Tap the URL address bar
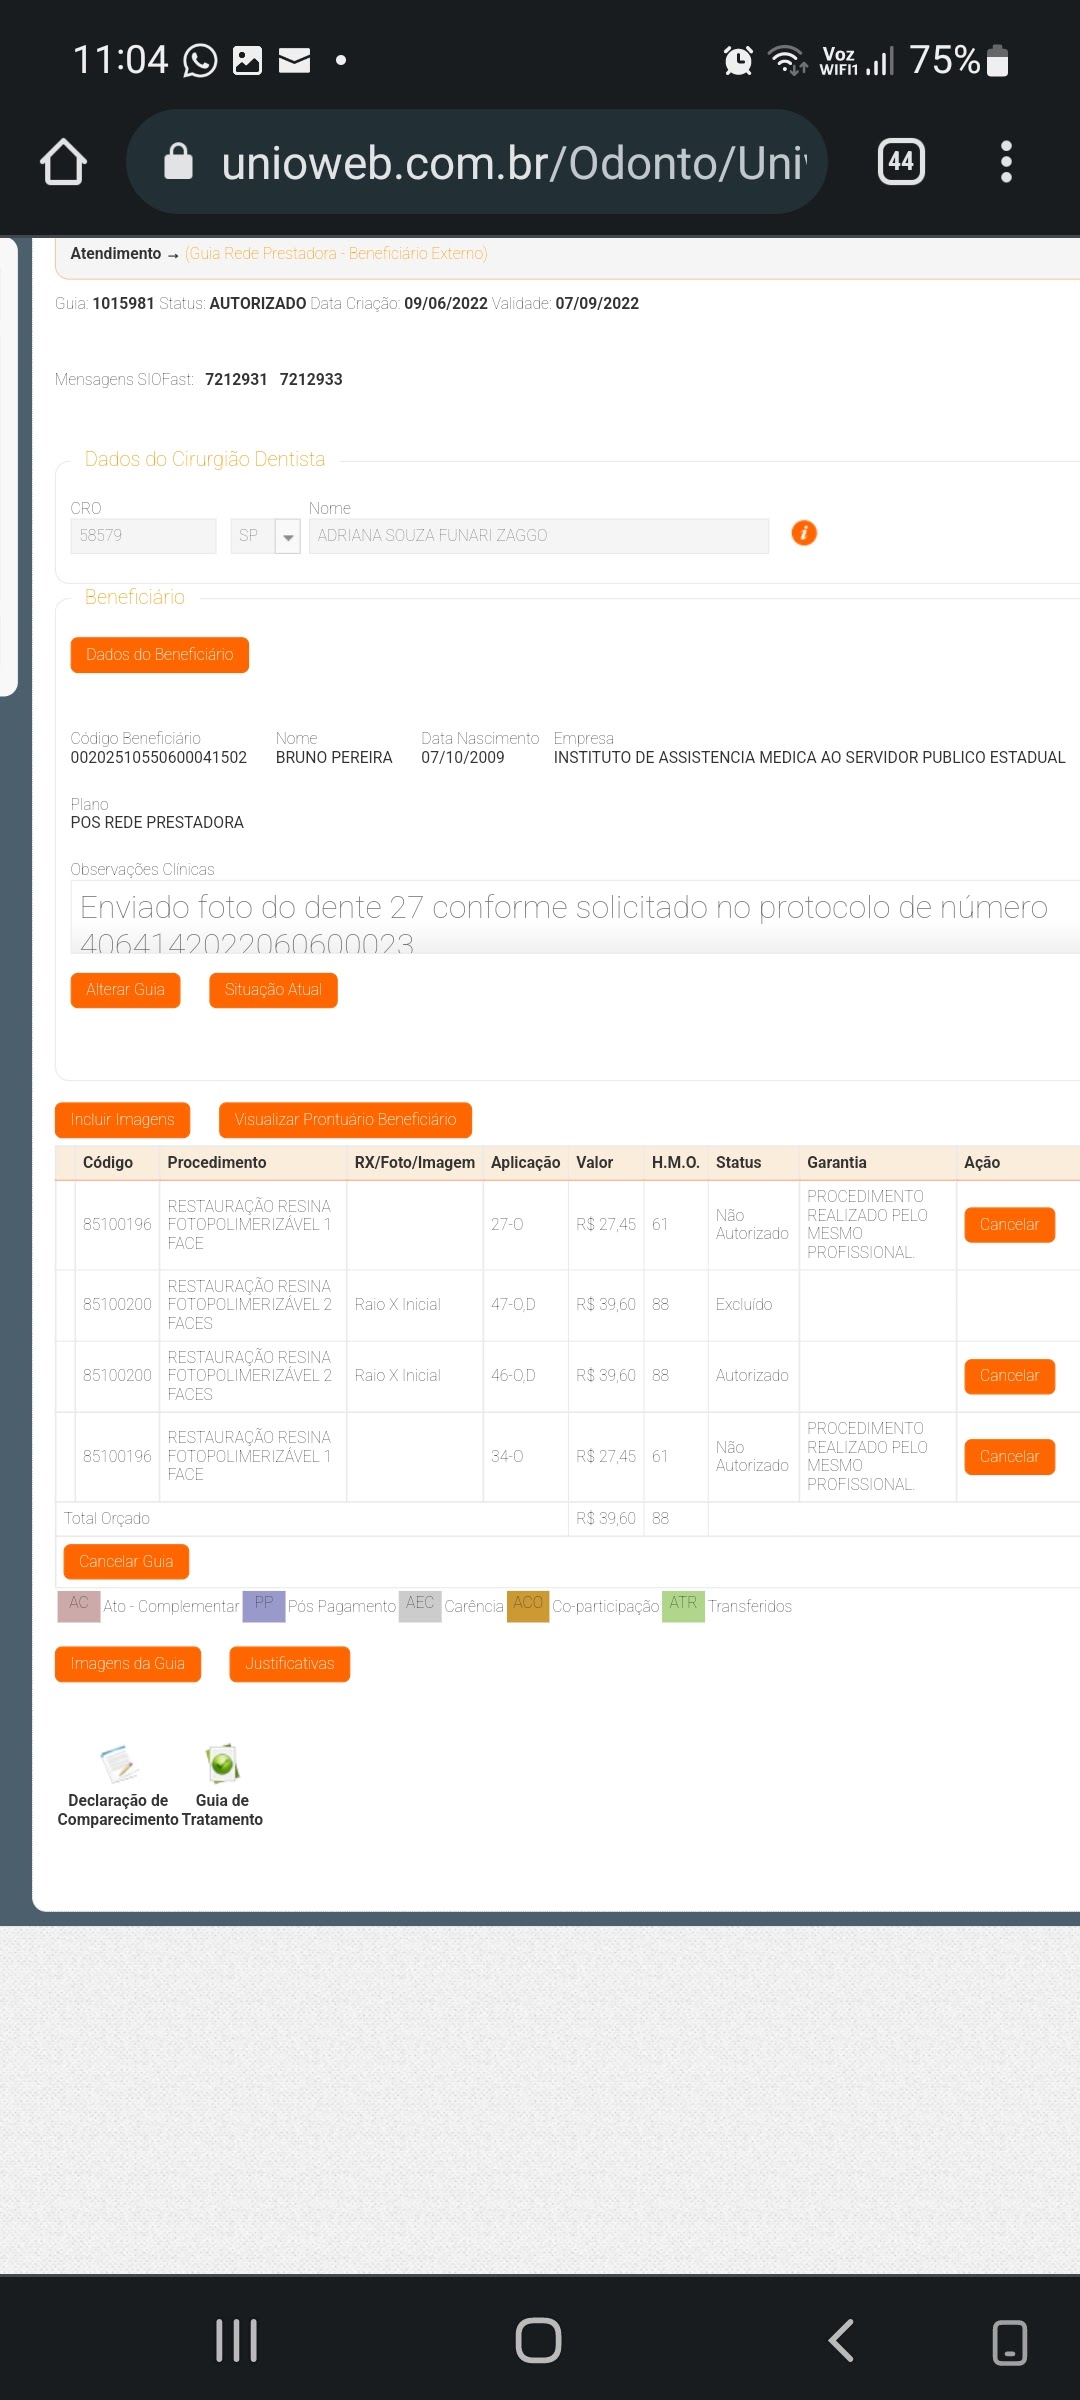Screen dimensions: 1080x2400 (x=477, y=161)
